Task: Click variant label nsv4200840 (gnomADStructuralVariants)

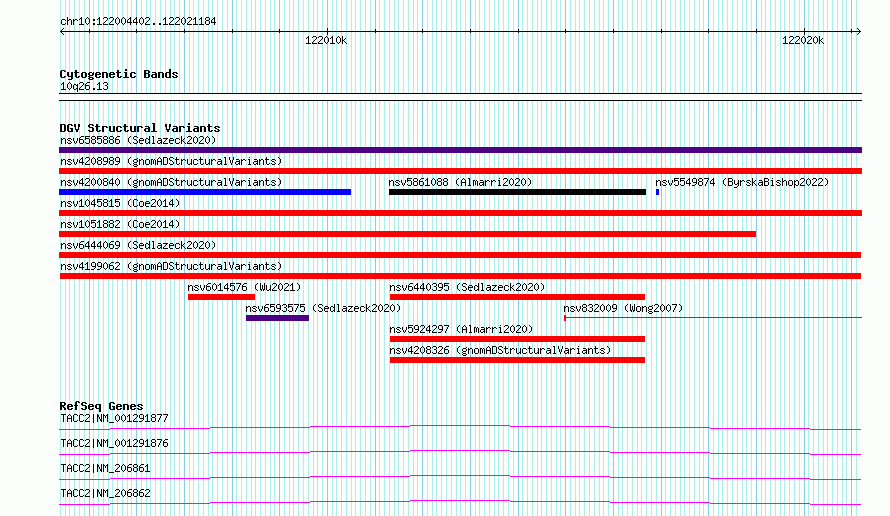Action: coord(171,182)
